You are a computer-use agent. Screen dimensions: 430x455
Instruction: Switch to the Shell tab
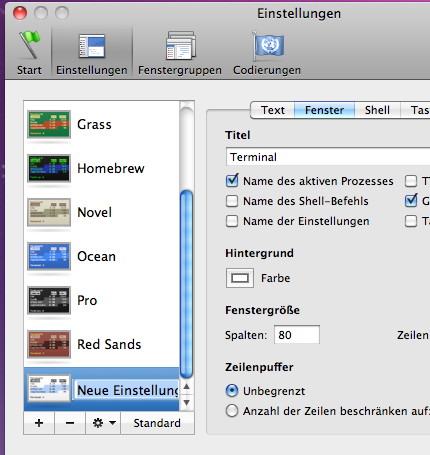point(377,110)
